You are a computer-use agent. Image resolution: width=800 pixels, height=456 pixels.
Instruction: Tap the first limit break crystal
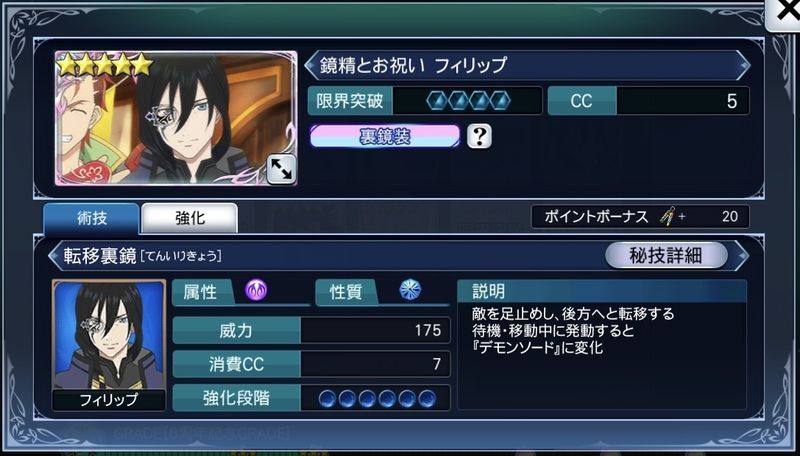(437, 101)
